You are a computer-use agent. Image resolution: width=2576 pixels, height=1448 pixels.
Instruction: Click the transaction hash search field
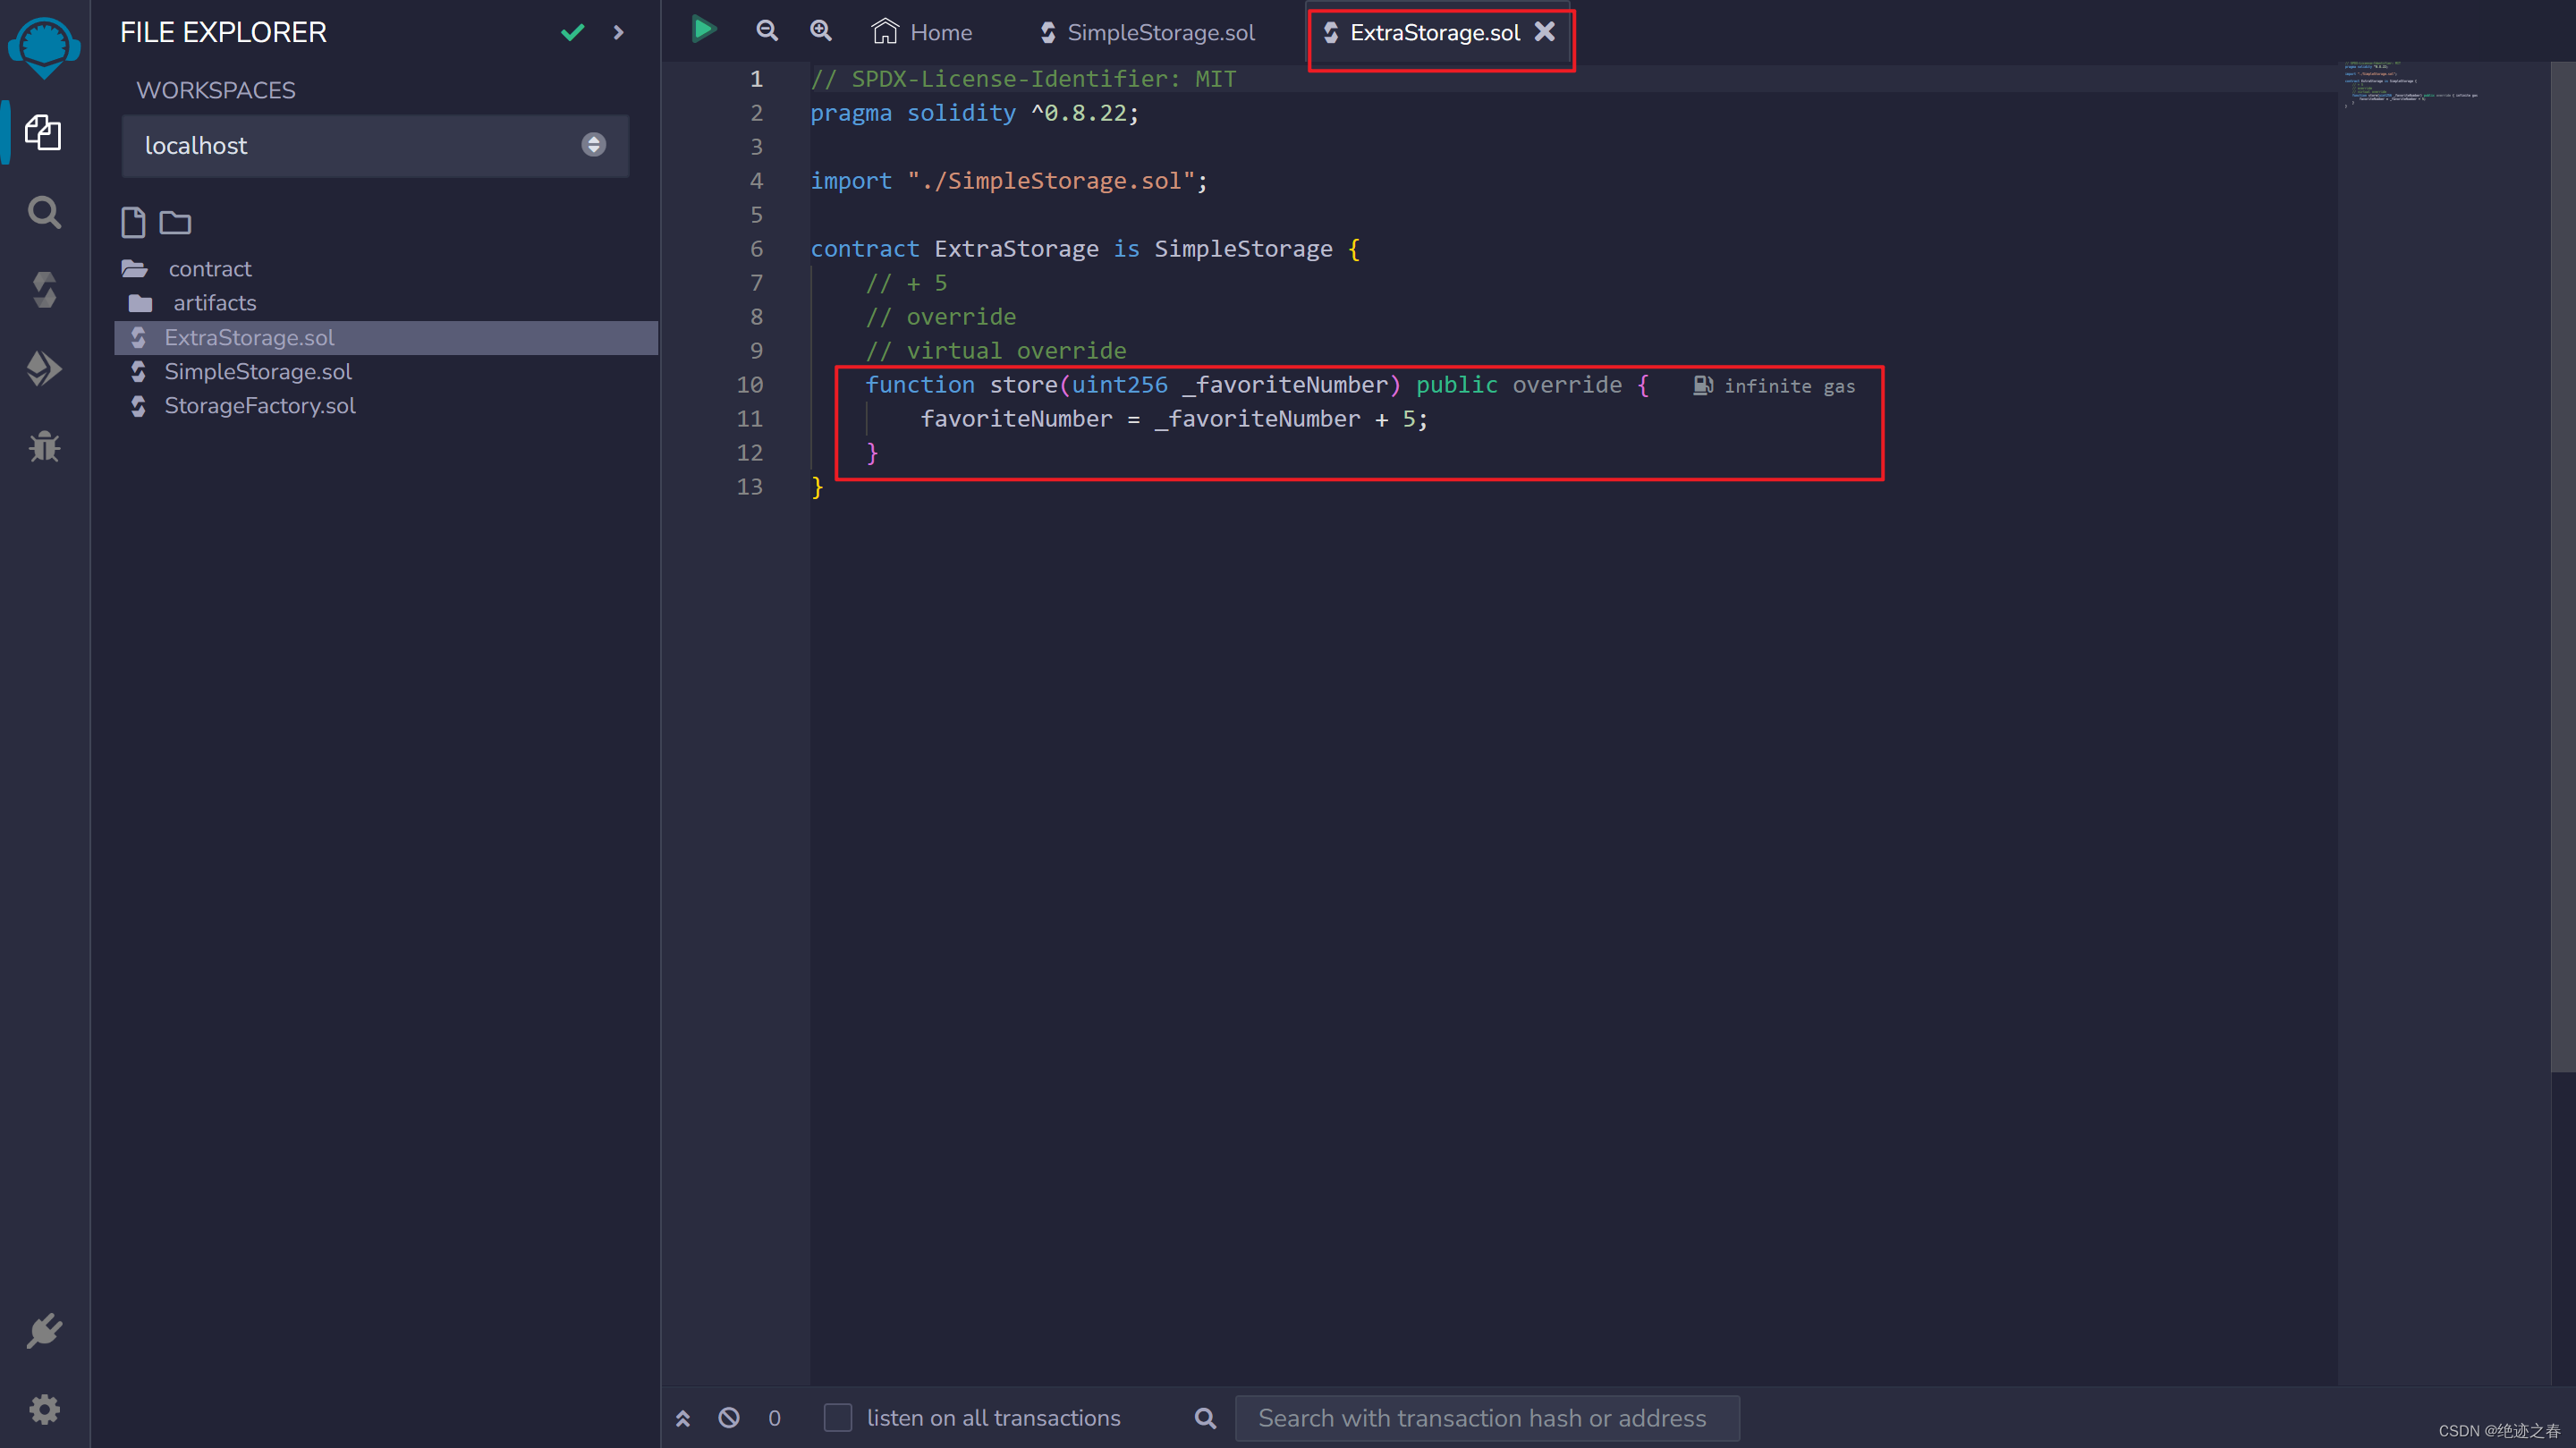(x=1486, y=1417)
